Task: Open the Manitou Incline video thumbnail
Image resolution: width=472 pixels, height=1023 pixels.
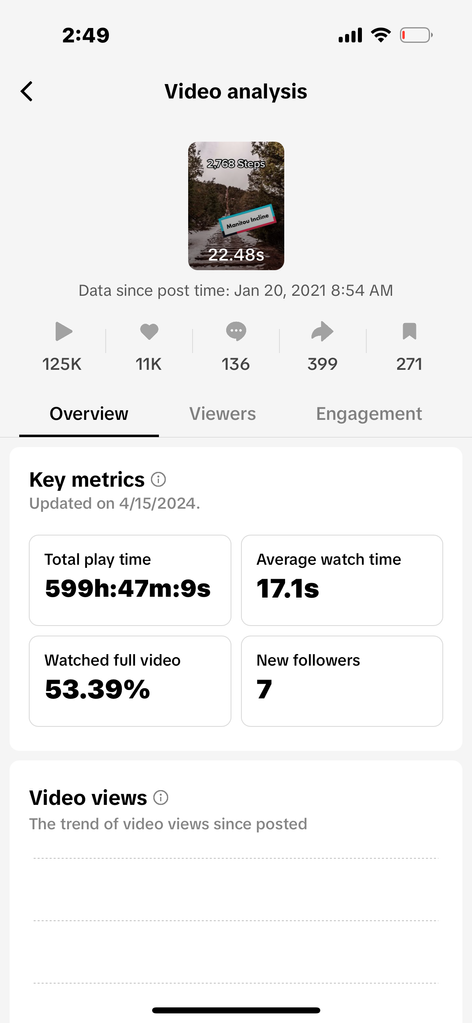Action: [x=236, y=206]
